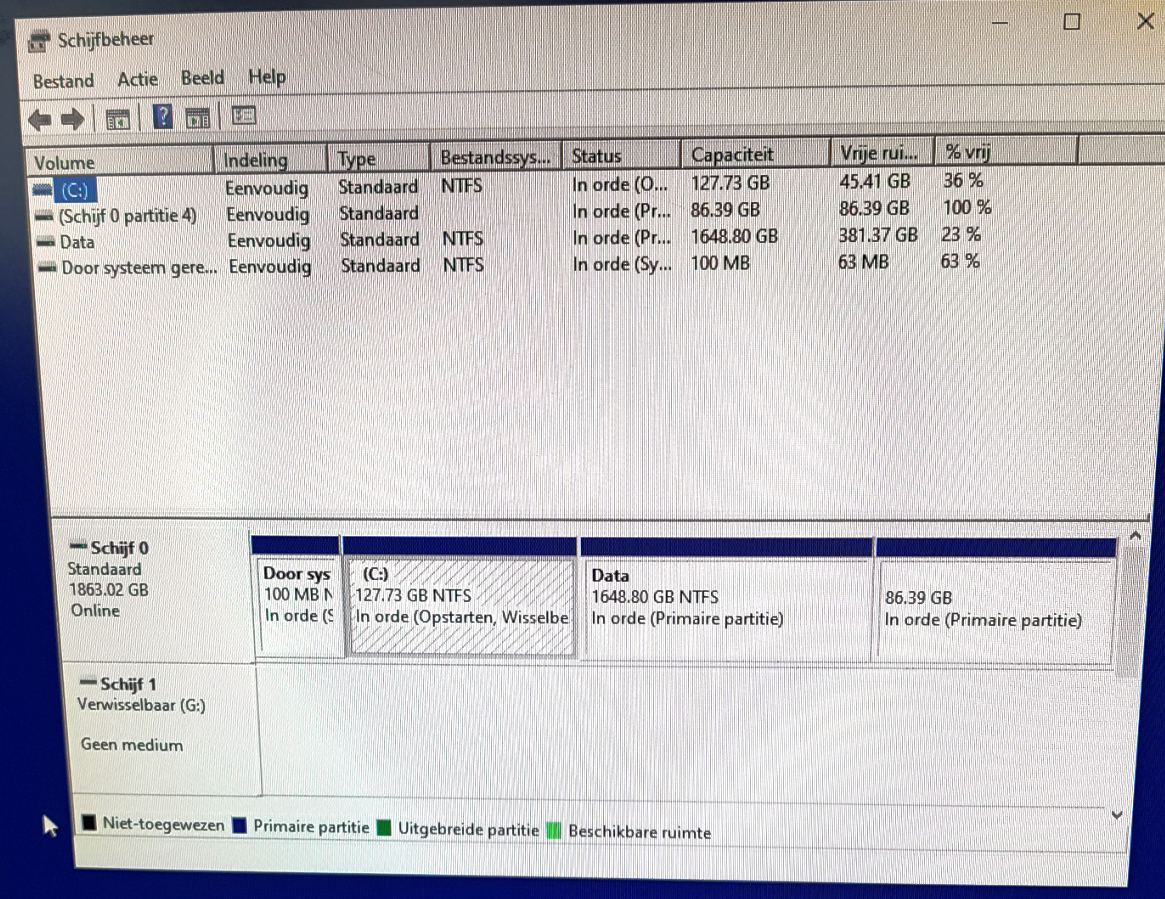Select the (Schijf 0 partitie 4) volume row

pyautogui.click(x=514, y=212)
